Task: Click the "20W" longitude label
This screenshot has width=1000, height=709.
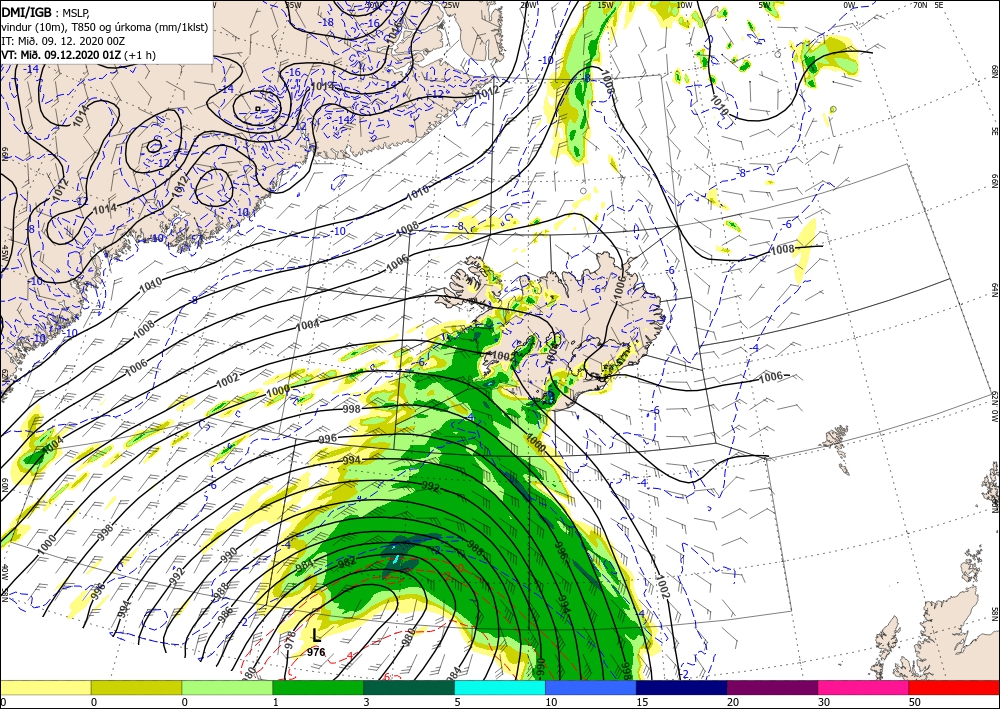Action: tap(528, 4)
